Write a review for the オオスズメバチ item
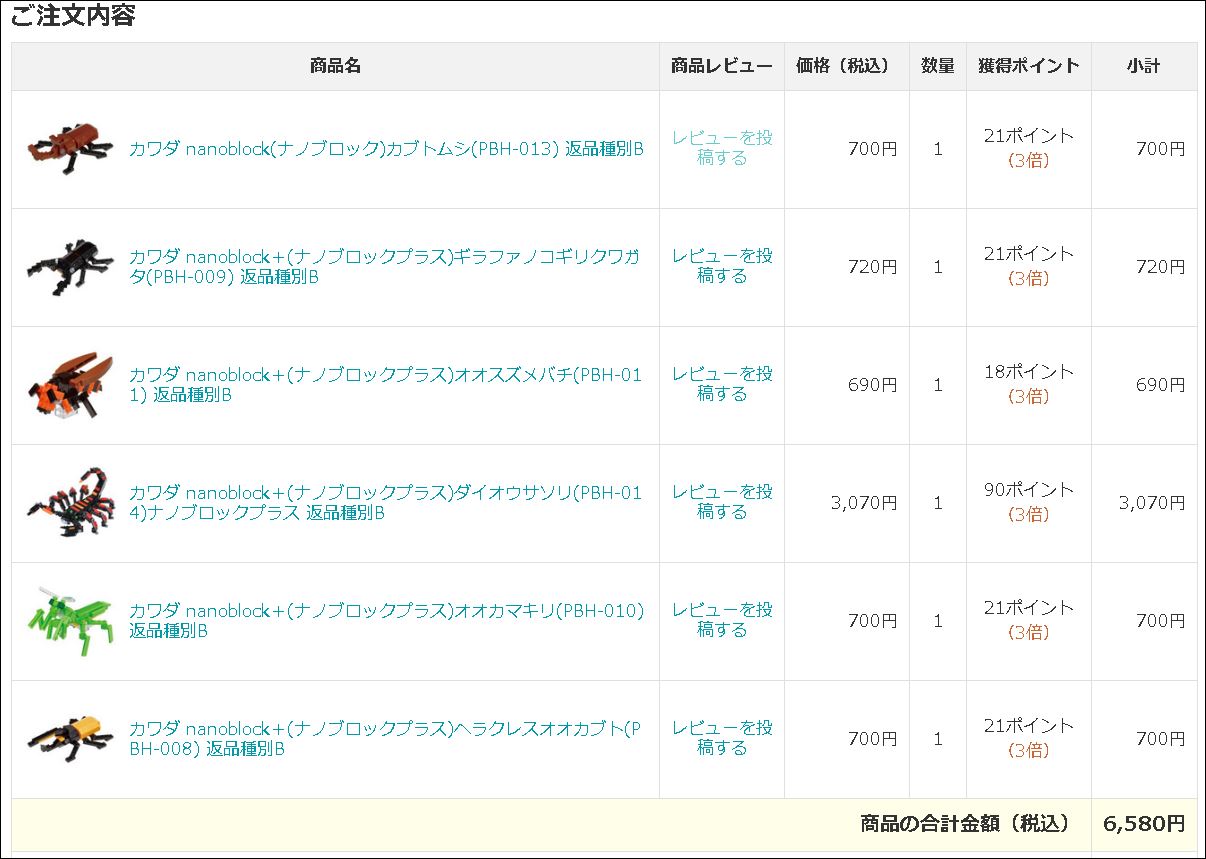Viewport: 1206px width, 859px height. point(722,384)
